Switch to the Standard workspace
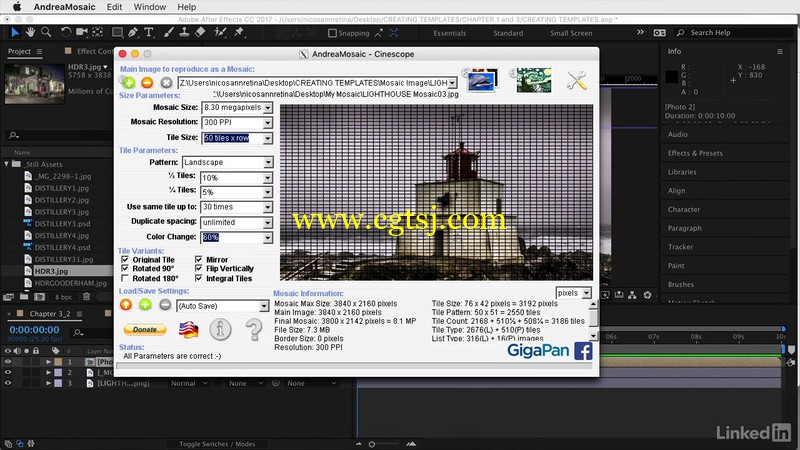800x450 pixels. click(x=508, y=33)
